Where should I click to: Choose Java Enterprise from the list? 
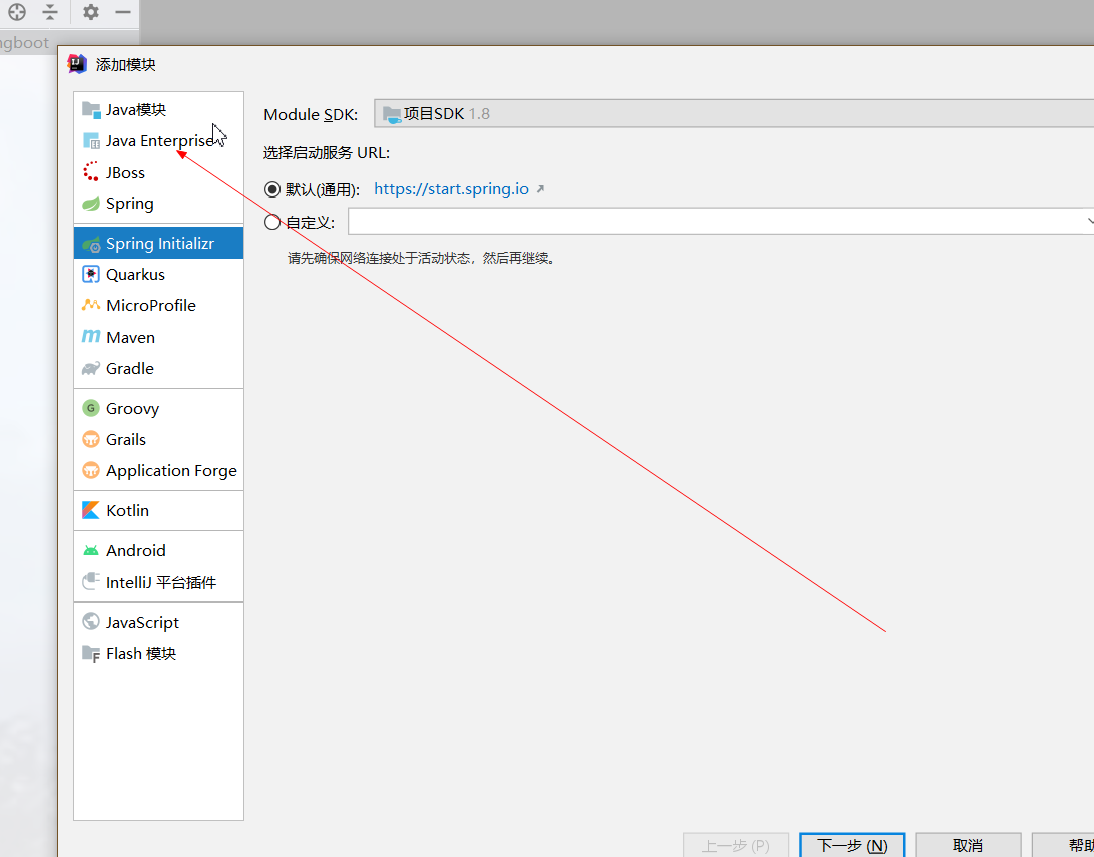point(158,141)
